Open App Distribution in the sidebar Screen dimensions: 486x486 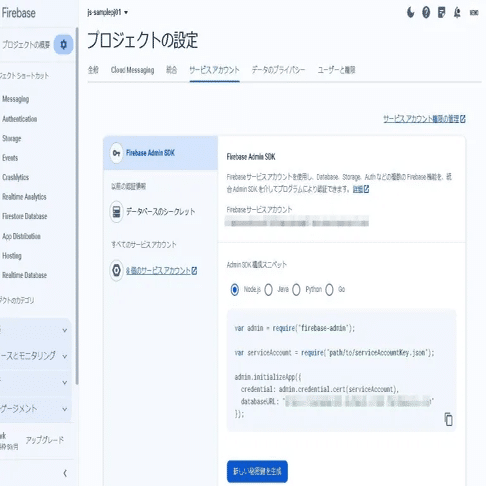[21, 236]
